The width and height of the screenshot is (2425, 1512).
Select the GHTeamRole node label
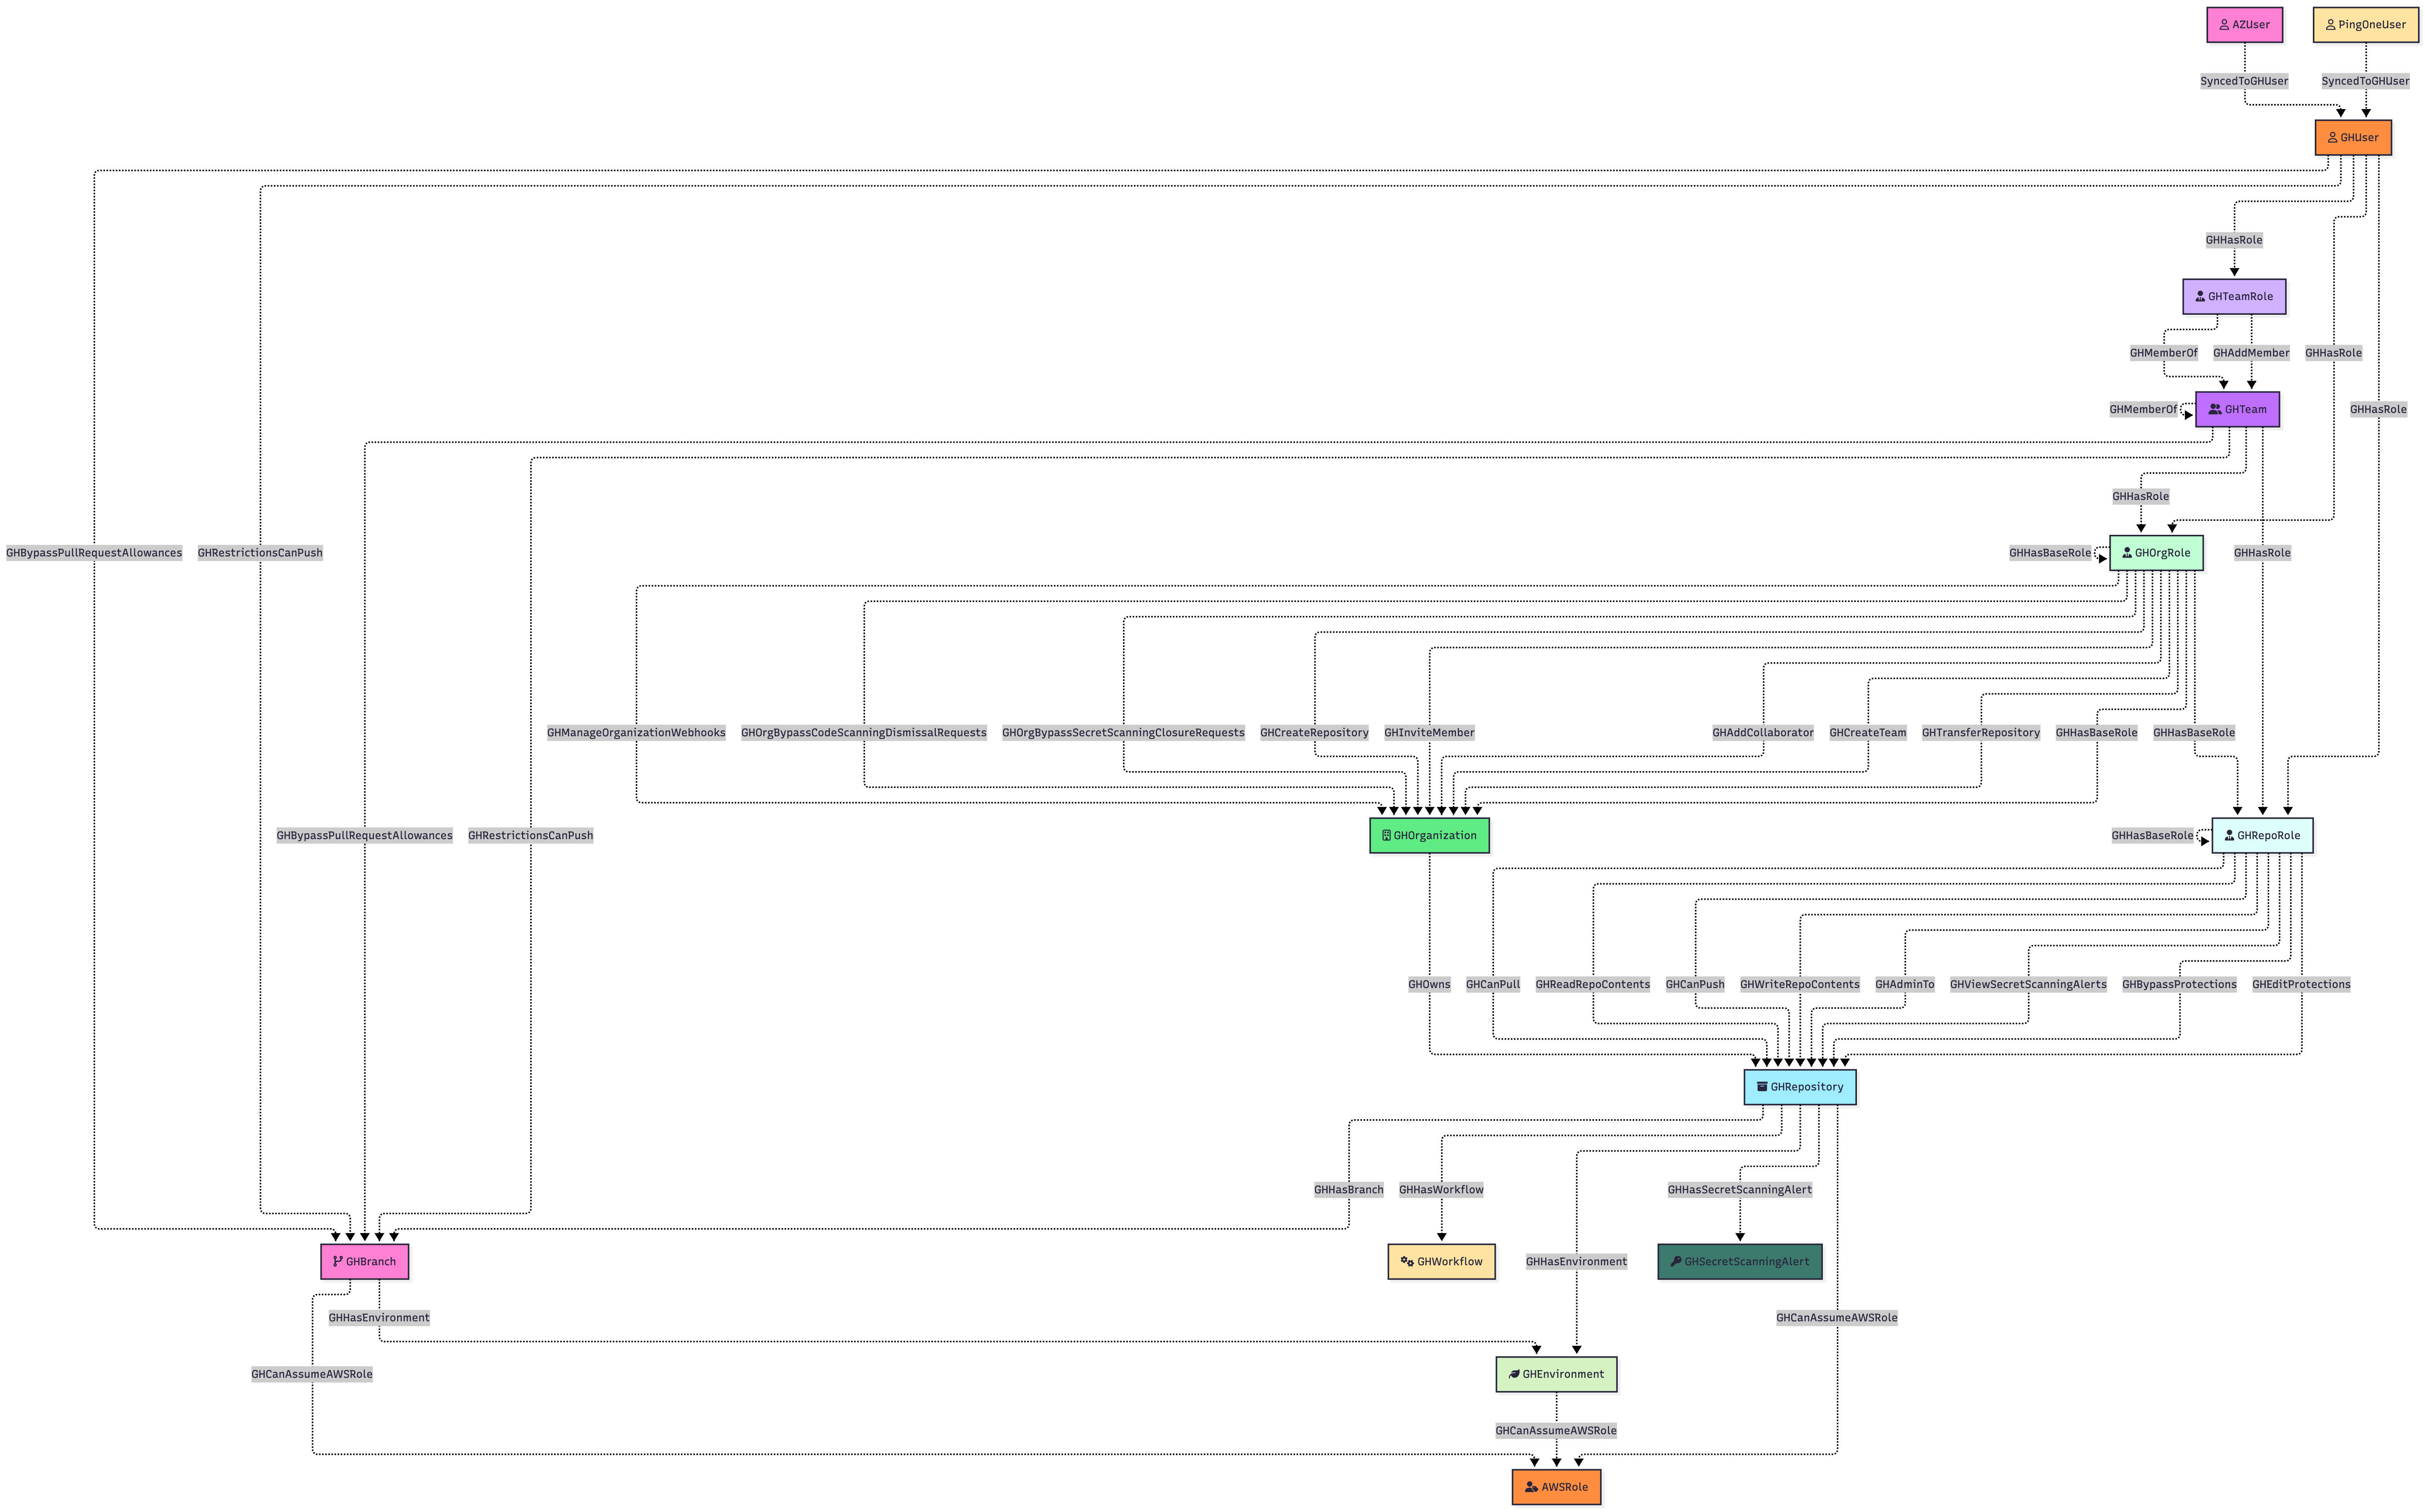pyautogui.click(x=2241, y=297)
